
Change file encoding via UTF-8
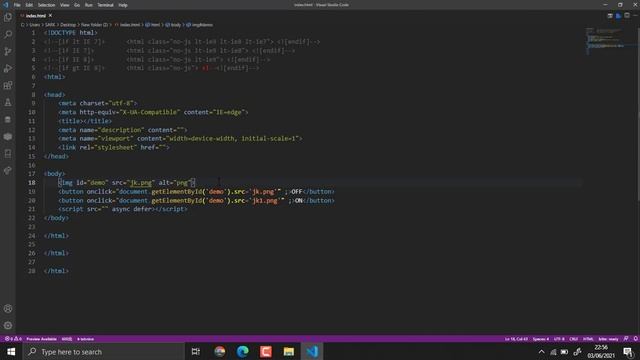[x=559, y=339]
